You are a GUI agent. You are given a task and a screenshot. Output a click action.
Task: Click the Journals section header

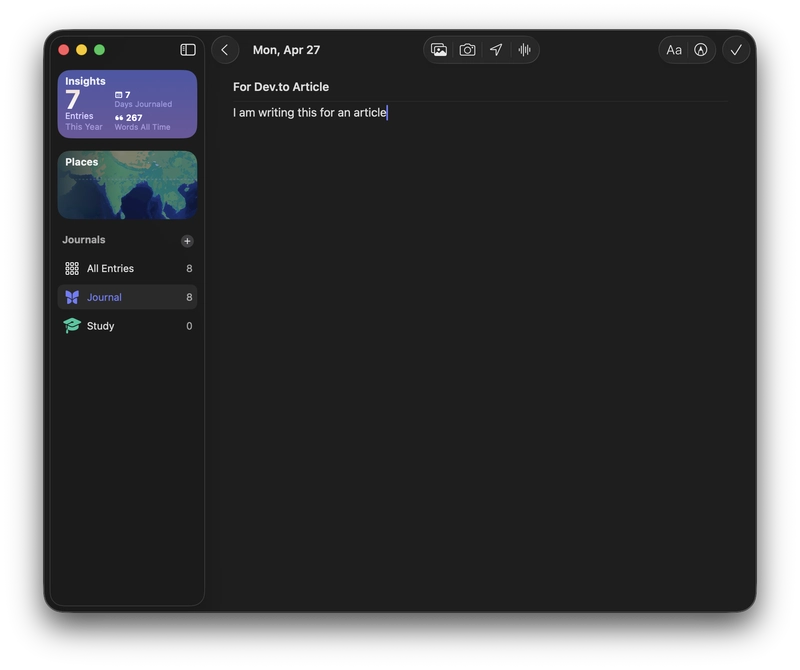pyautogui.click(x=84, y=240)
